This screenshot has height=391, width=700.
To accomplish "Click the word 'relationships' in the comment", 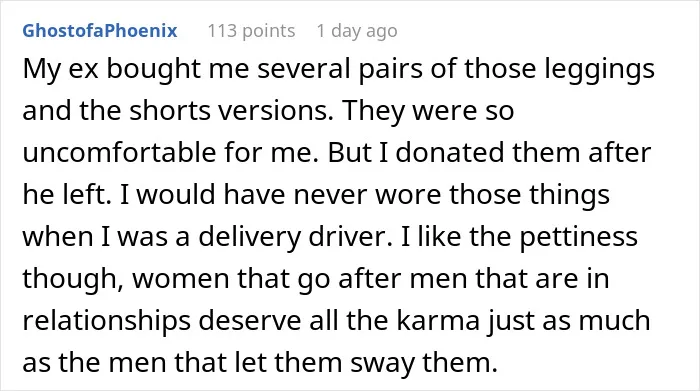I will pos(107,321).
